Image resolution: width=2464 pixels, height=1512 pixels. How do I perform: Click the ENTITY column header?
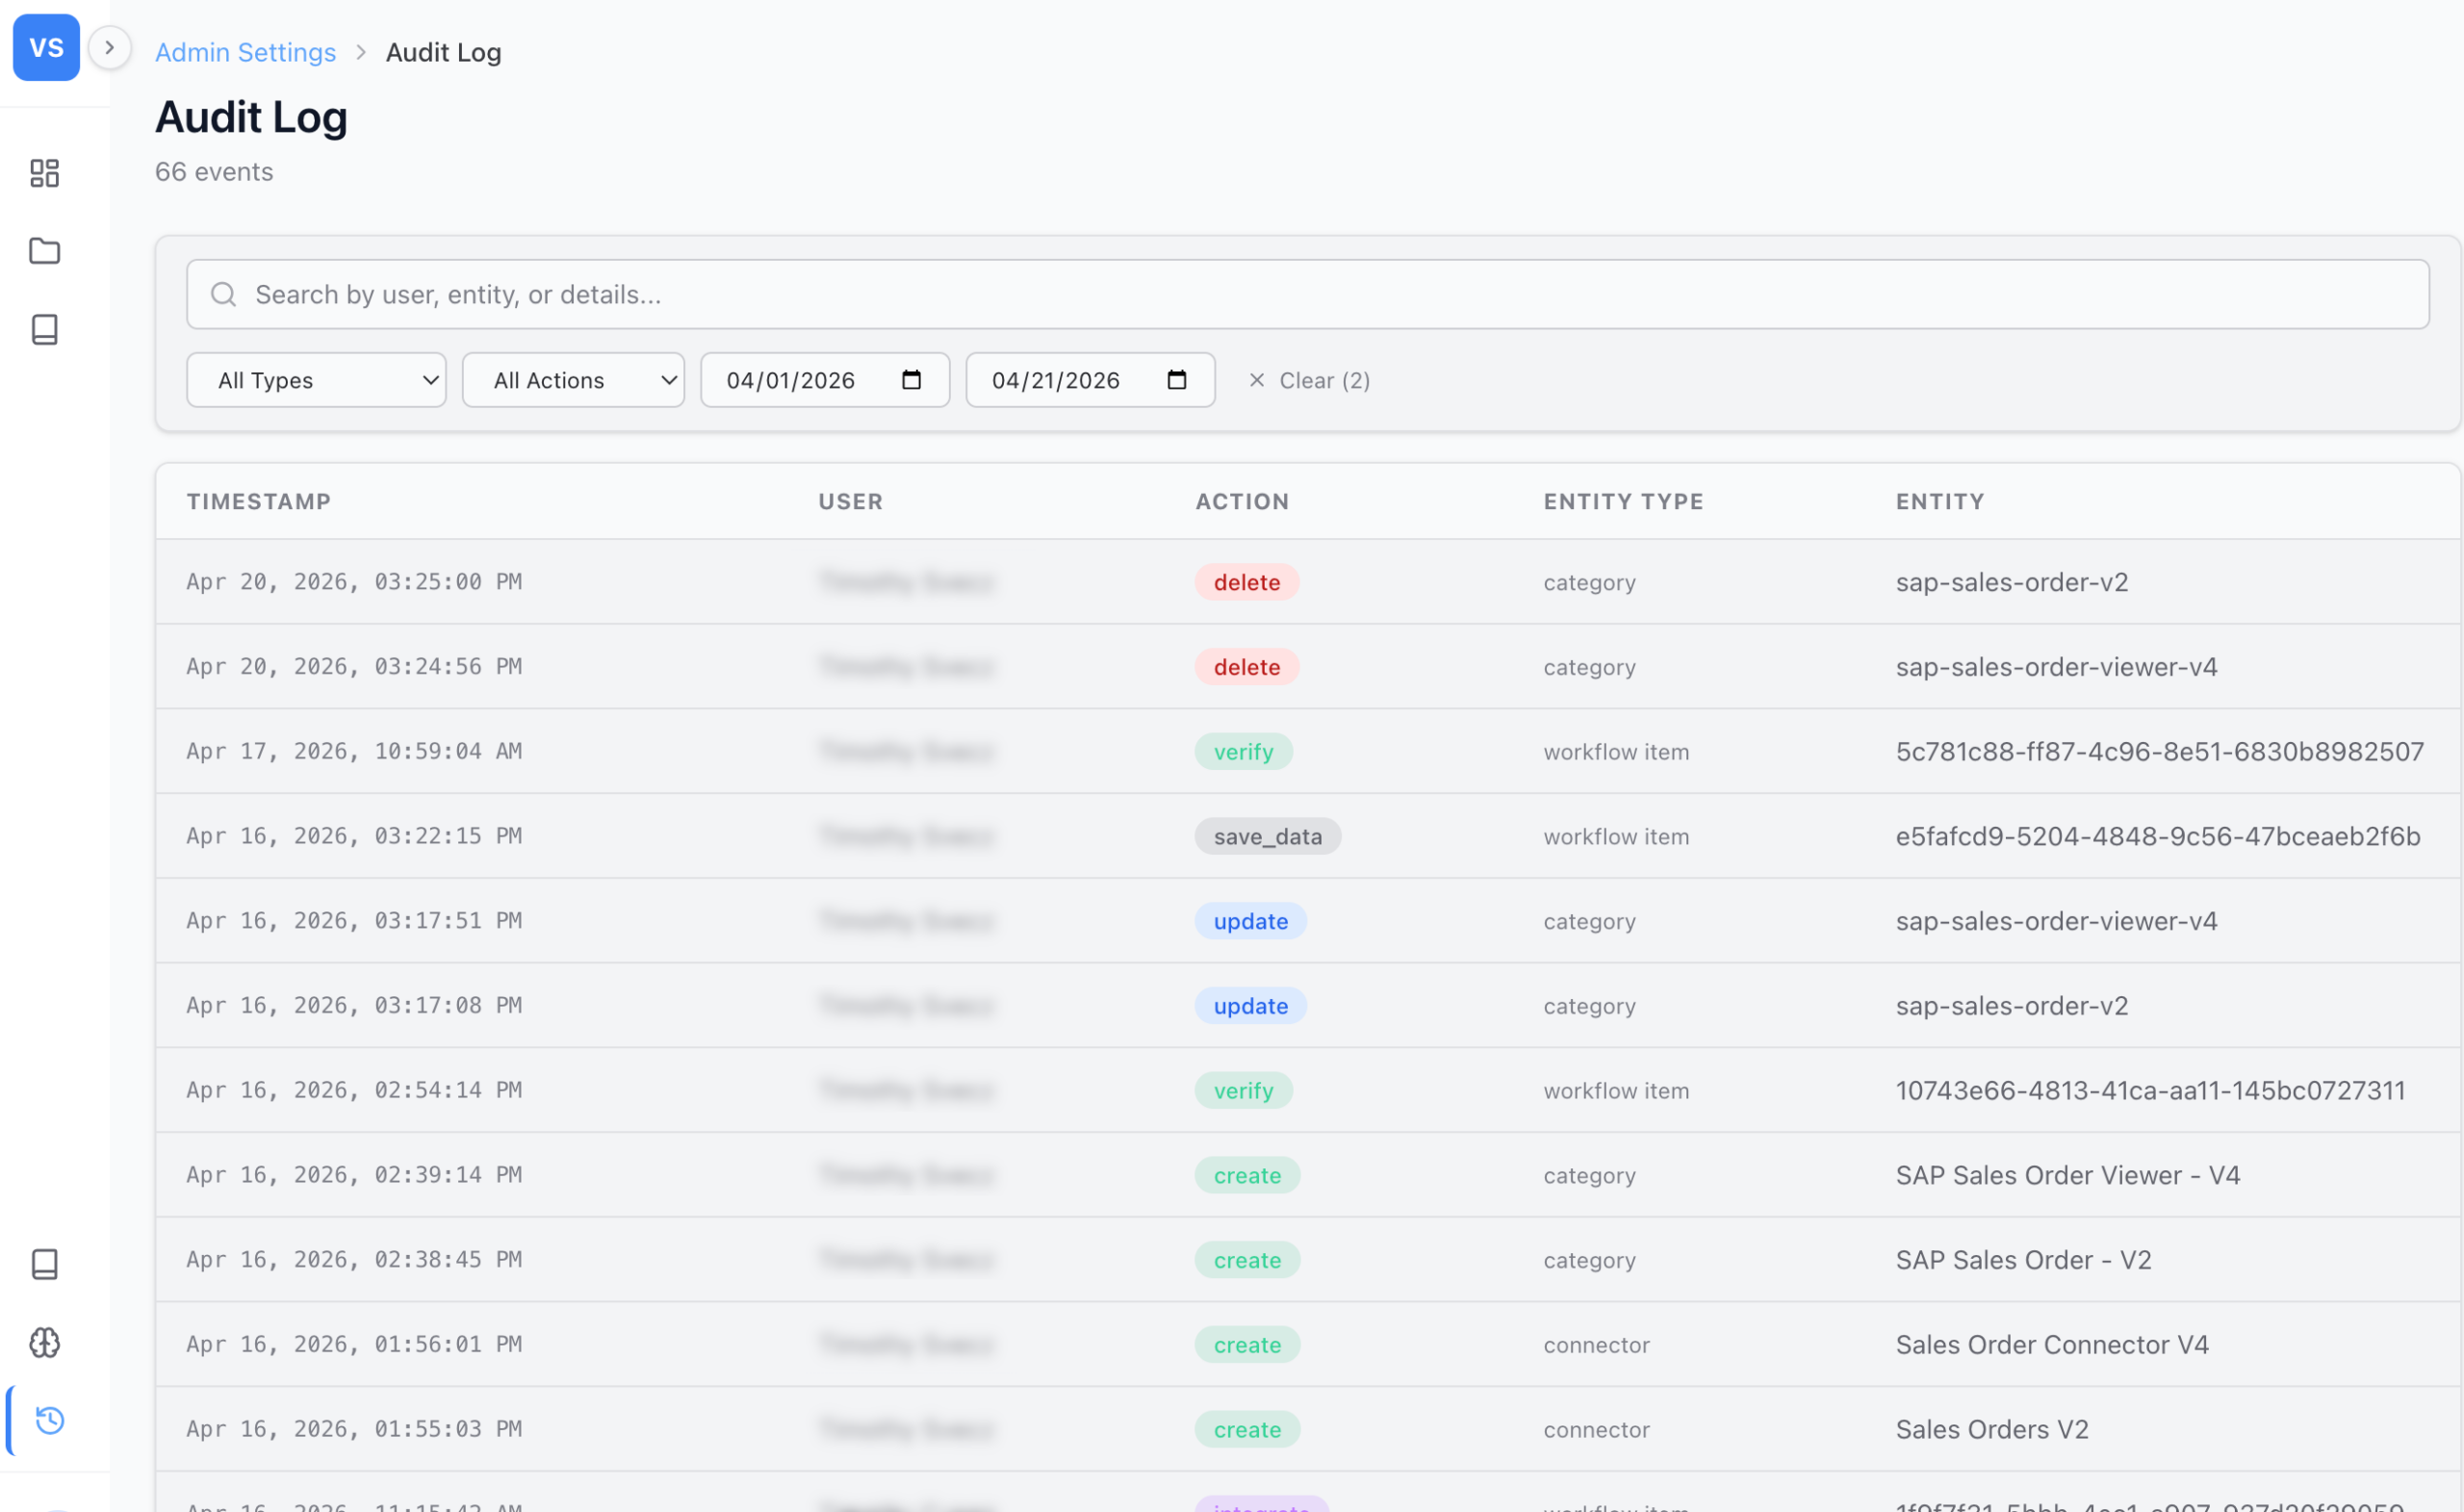pyautogui.click(x=1940, y=501)
